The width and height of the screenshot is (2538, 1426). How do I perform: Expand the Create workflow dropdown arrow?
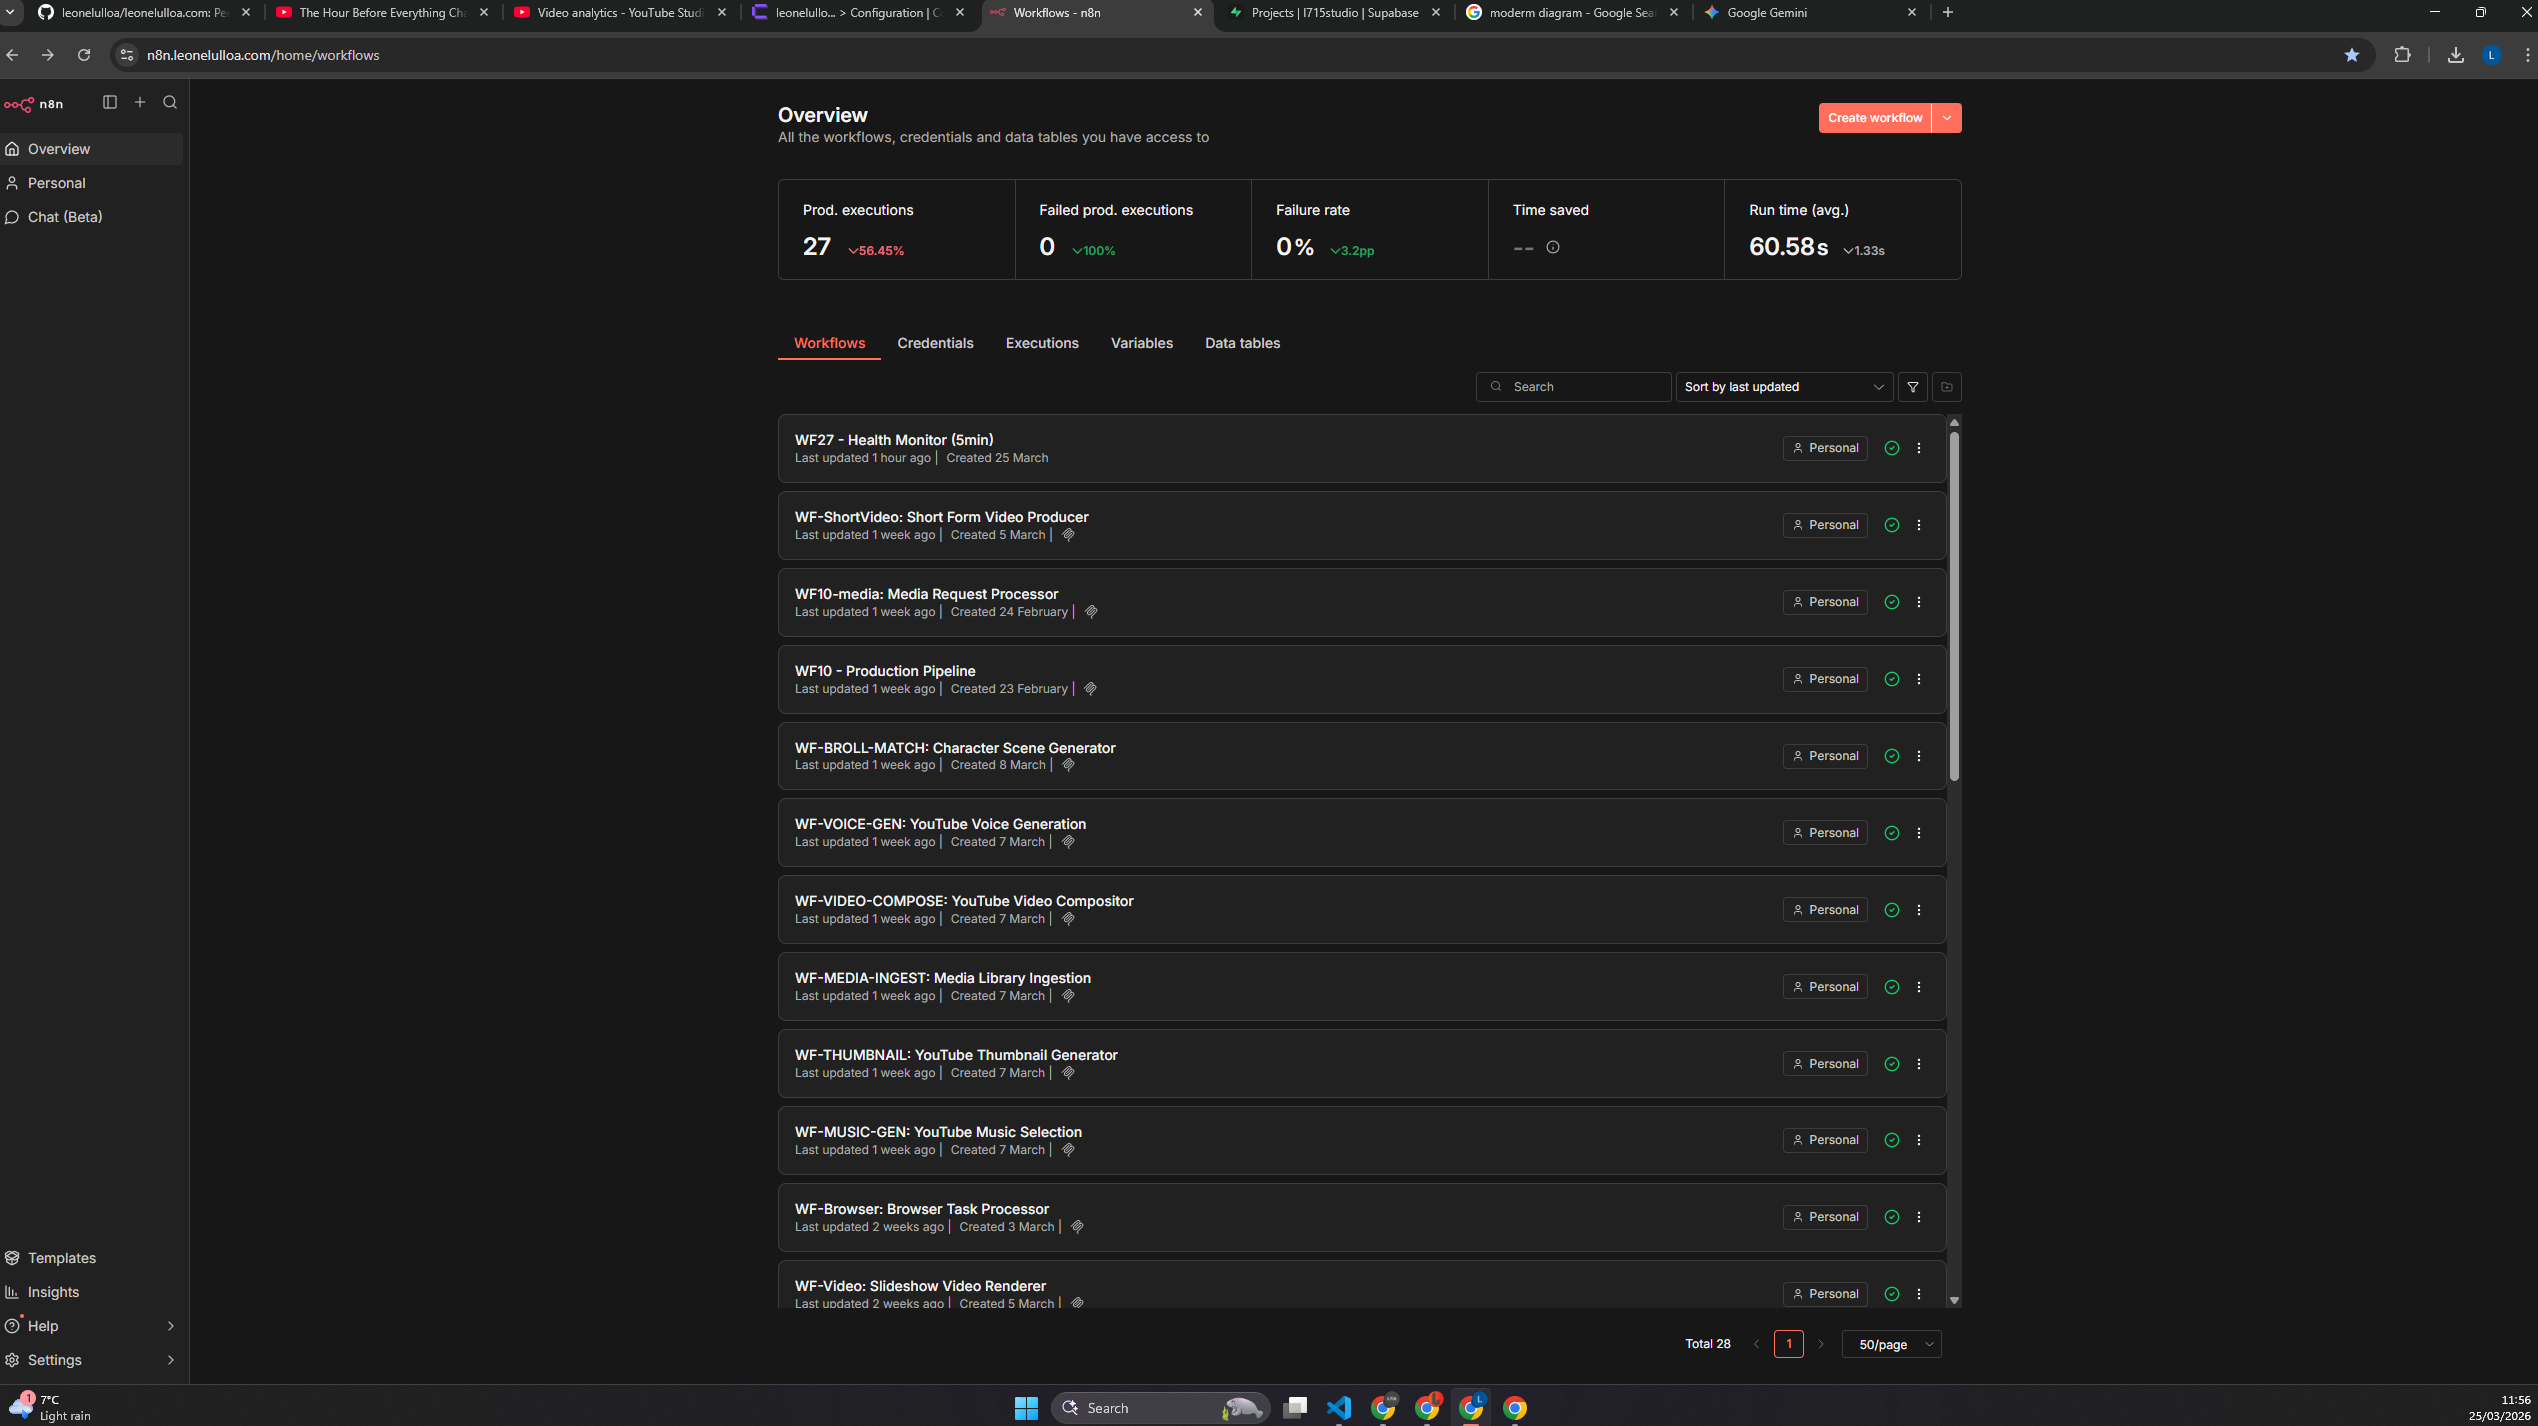coord(1946,117)
